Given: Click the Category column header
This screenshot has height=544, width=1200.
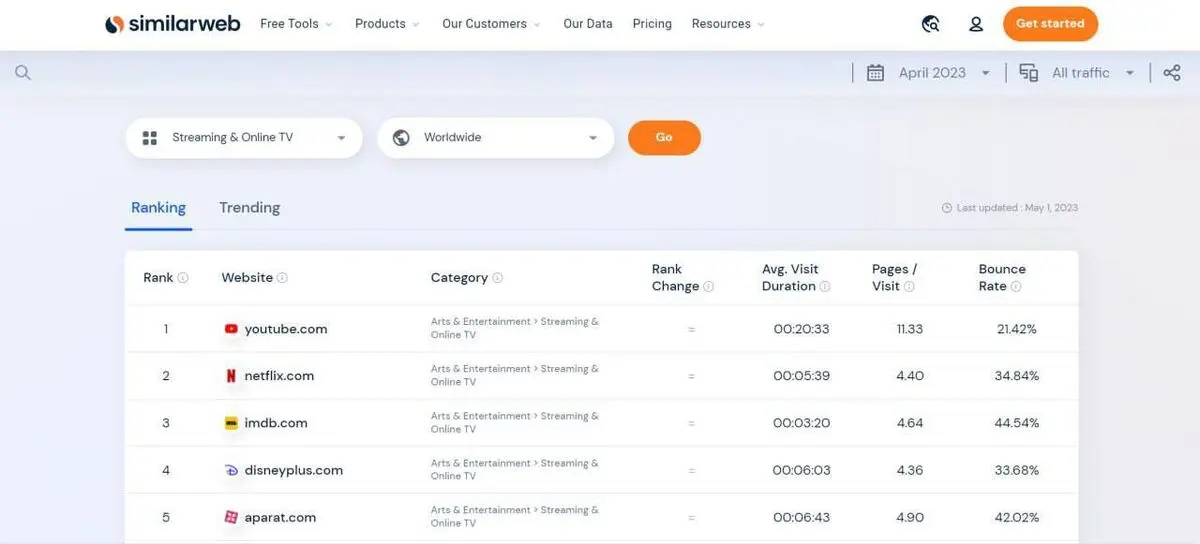Looking at the screenshot, I should 459,278.
